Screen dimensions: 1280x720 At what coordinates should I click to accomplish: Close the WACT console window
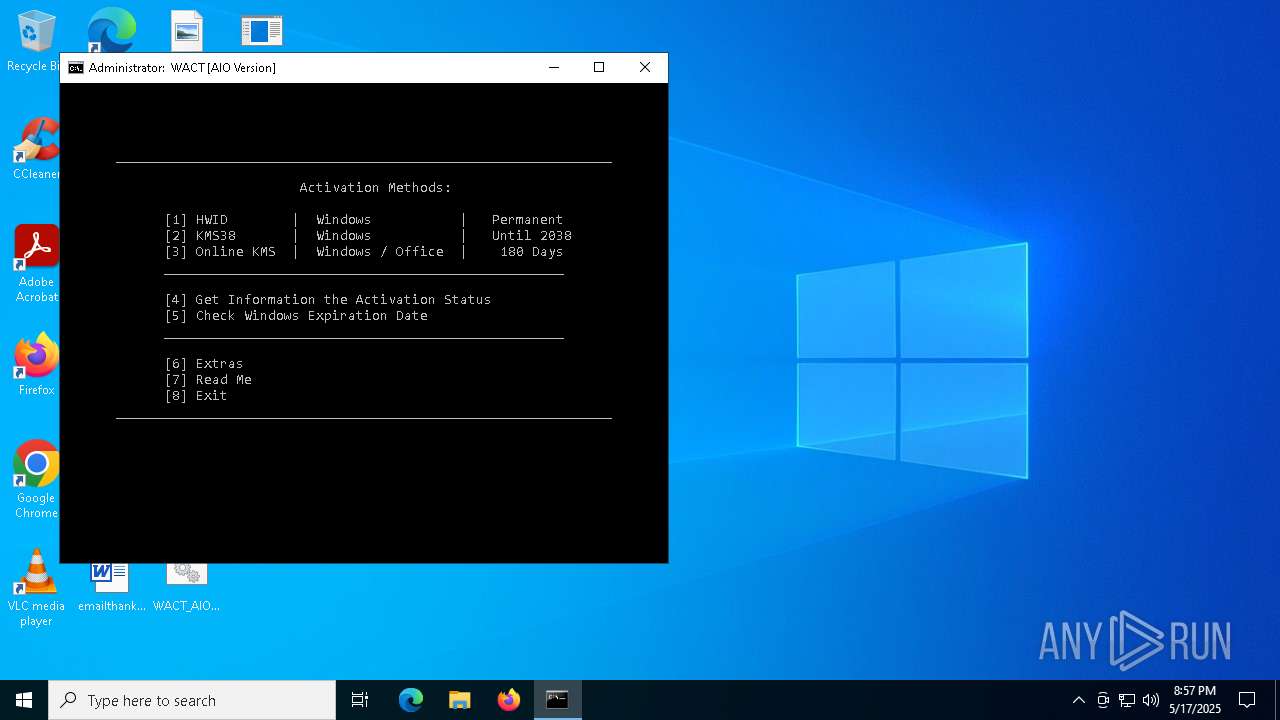point(645,68)
